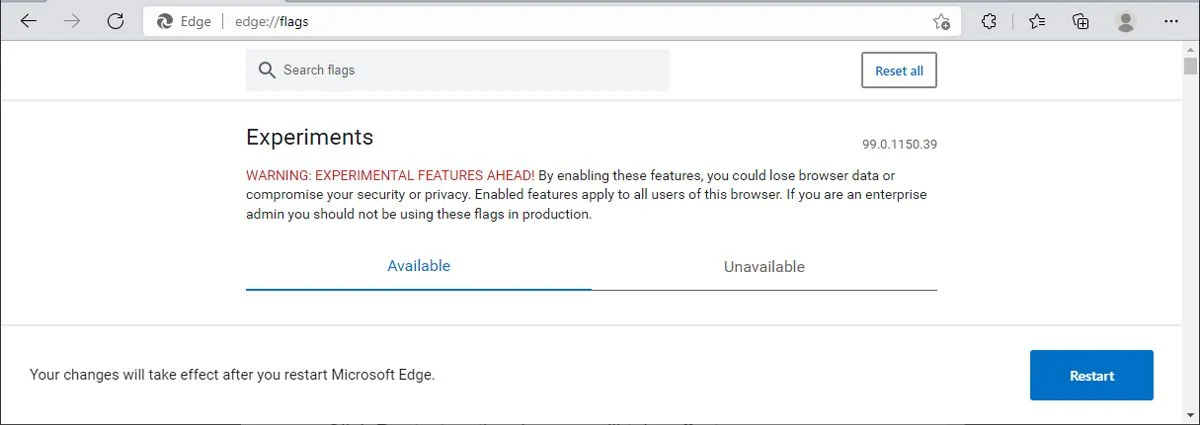Open the Favorites list icon
This screenshot has height=425, width=1200.
click(1037, 21)
